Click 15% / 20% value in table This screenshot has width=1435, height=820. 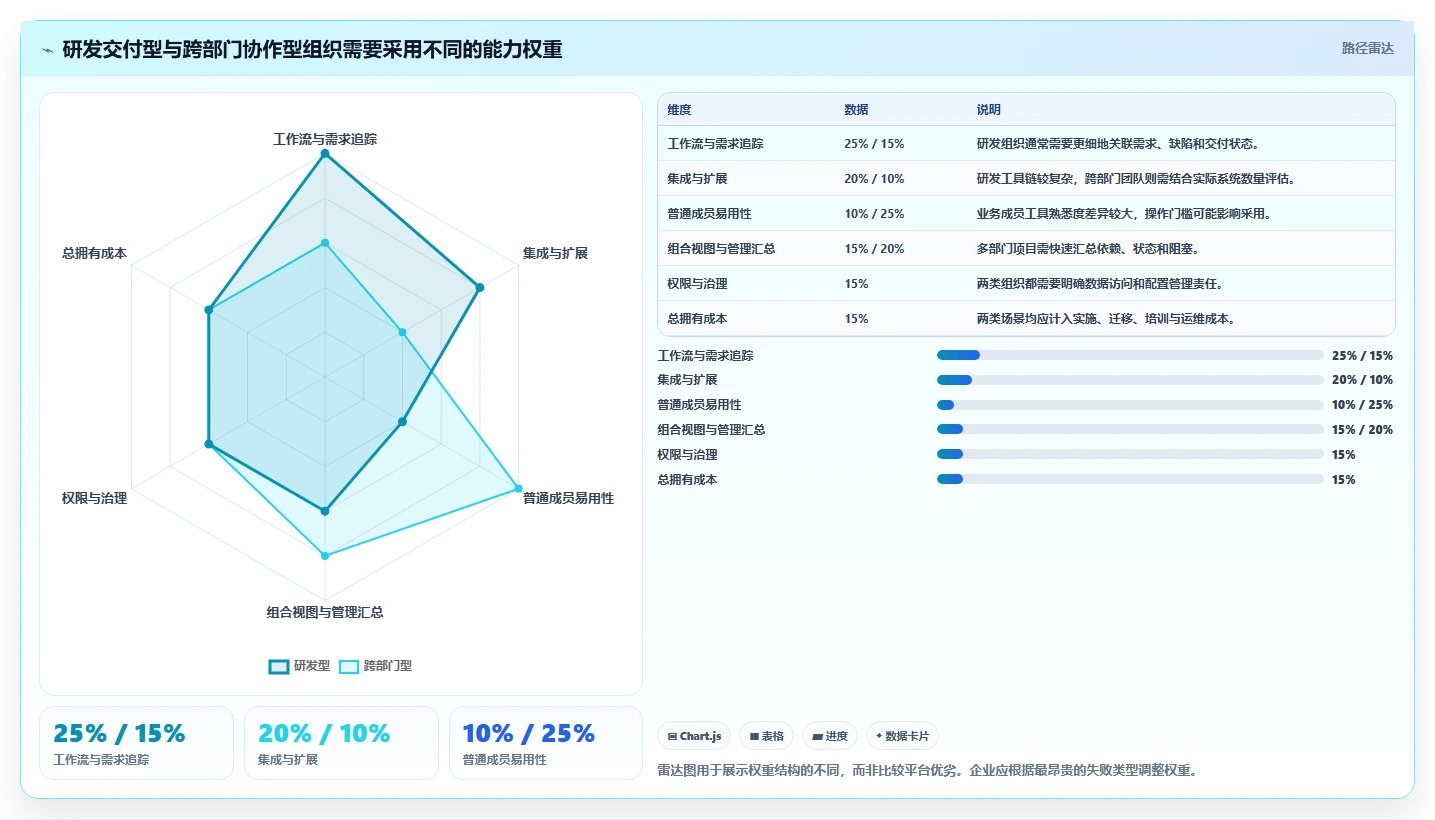point(874,248)
